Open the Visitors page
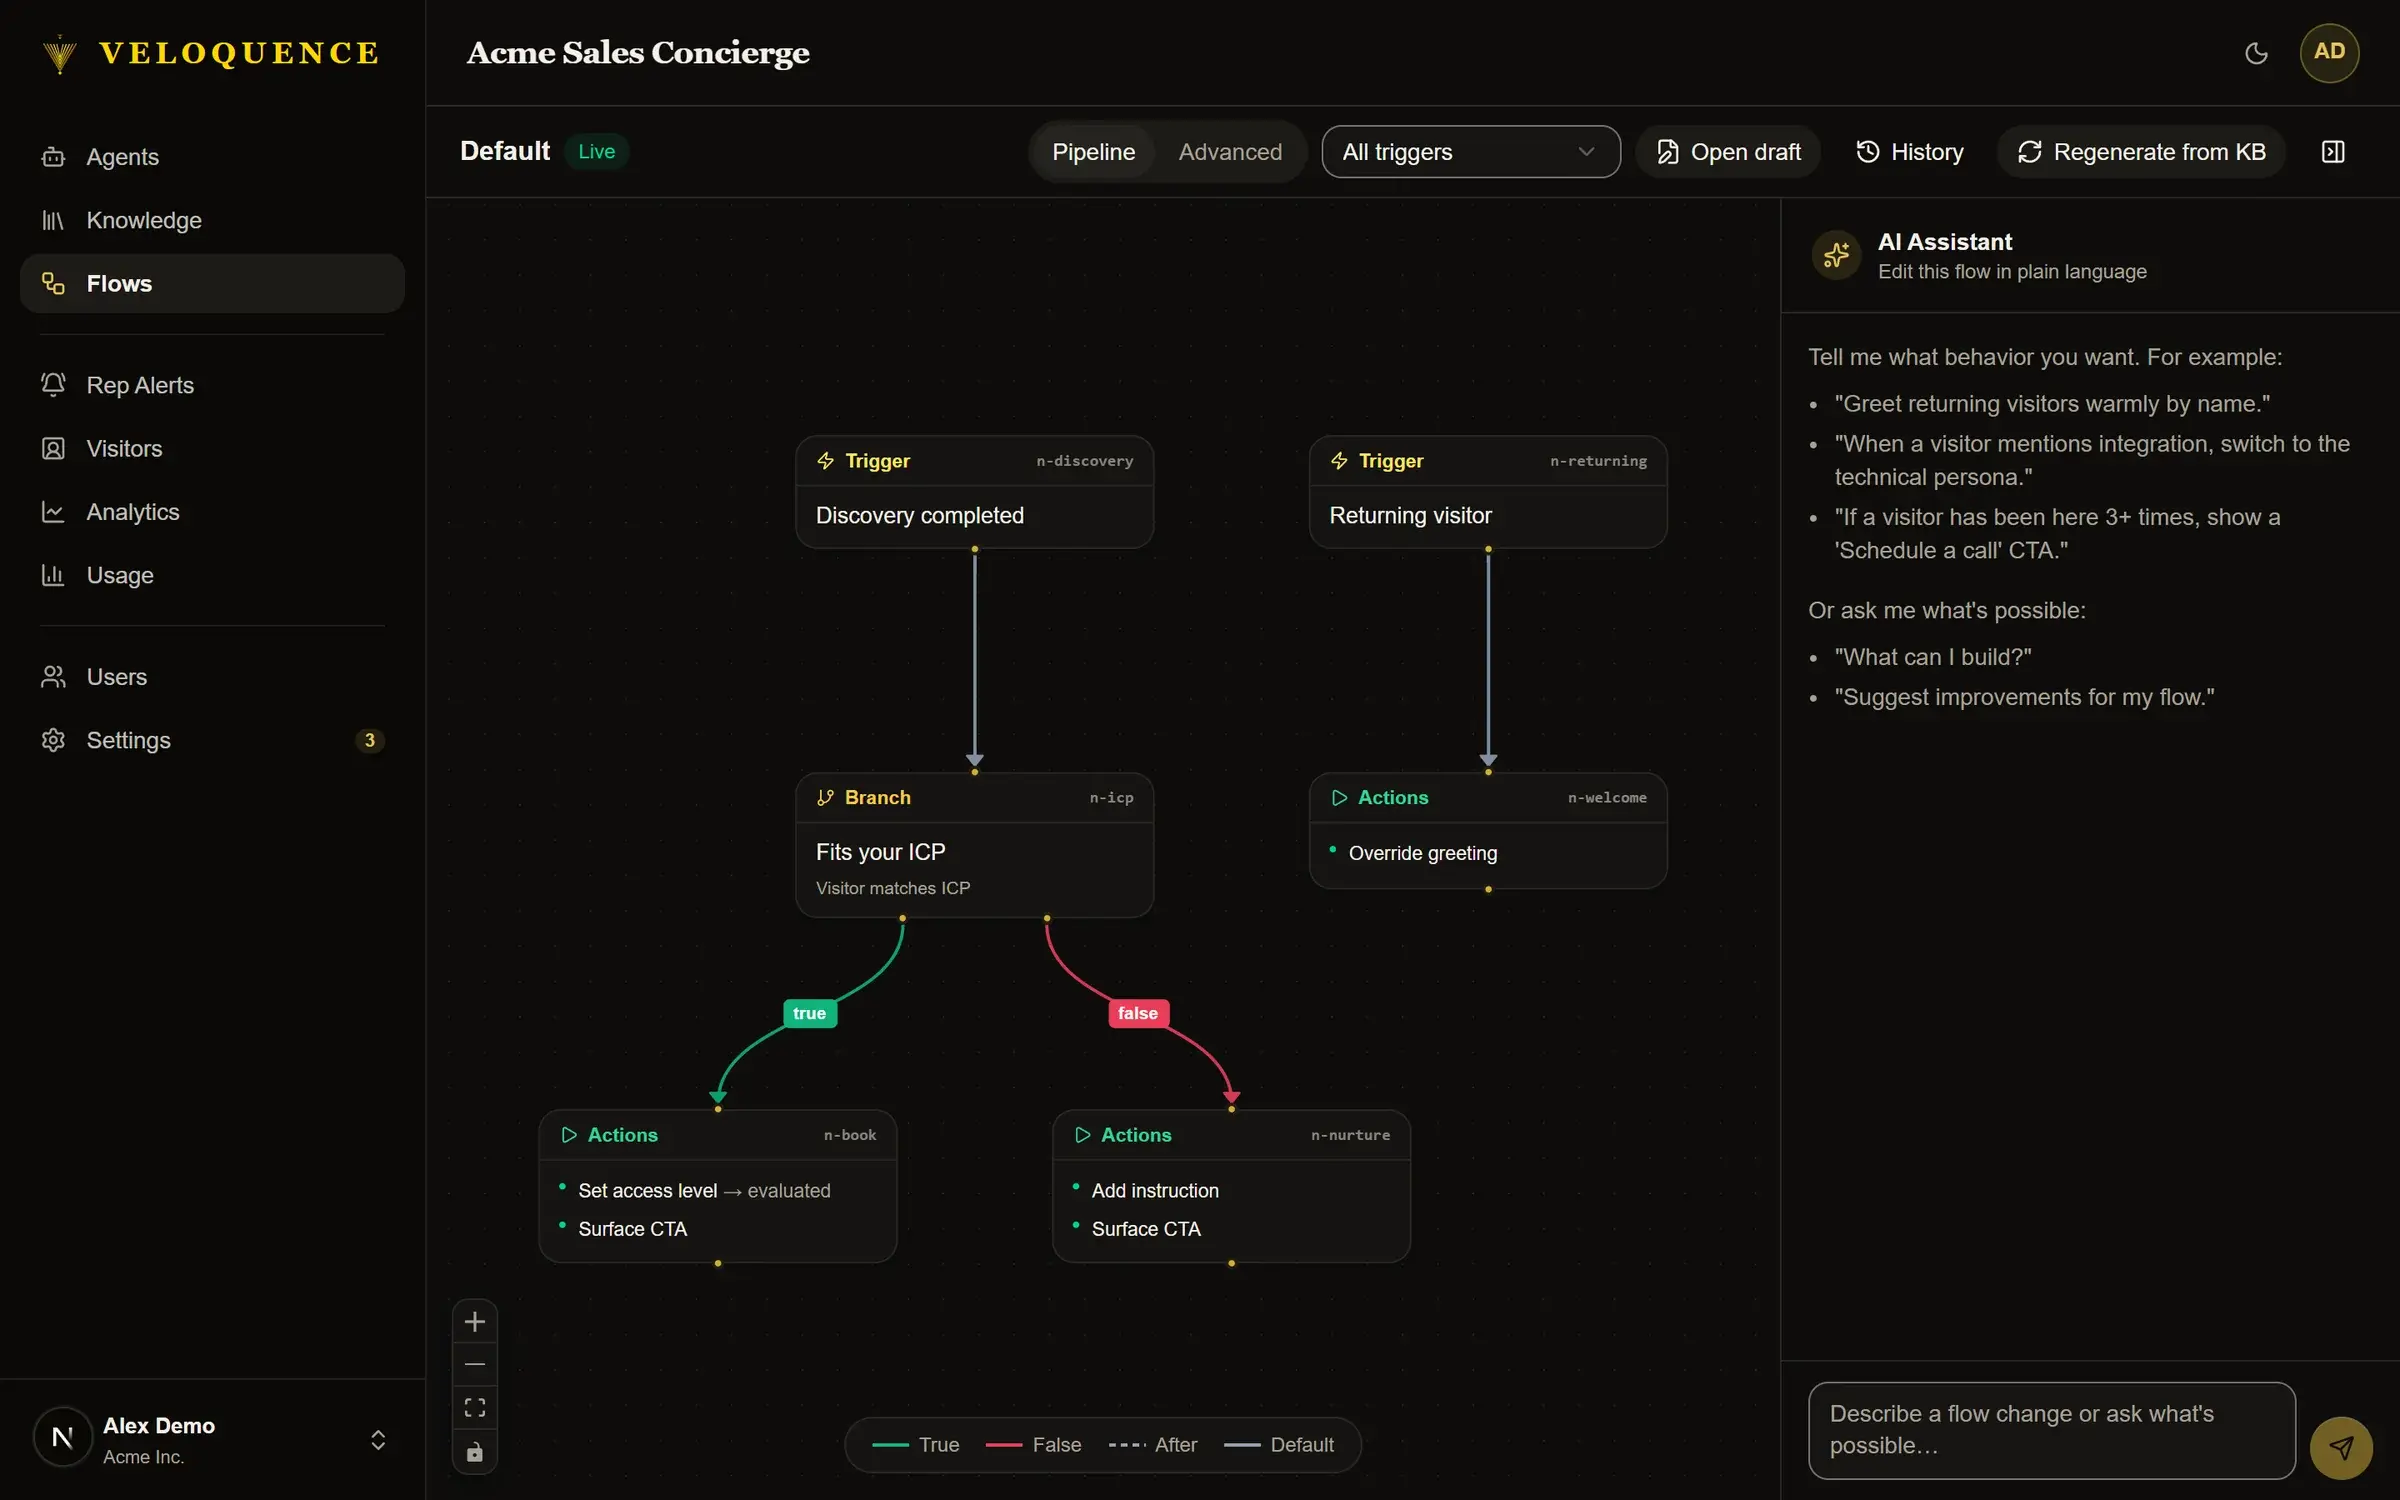The width and height of the screenshot is (2400, 1500). coord(212,448)
